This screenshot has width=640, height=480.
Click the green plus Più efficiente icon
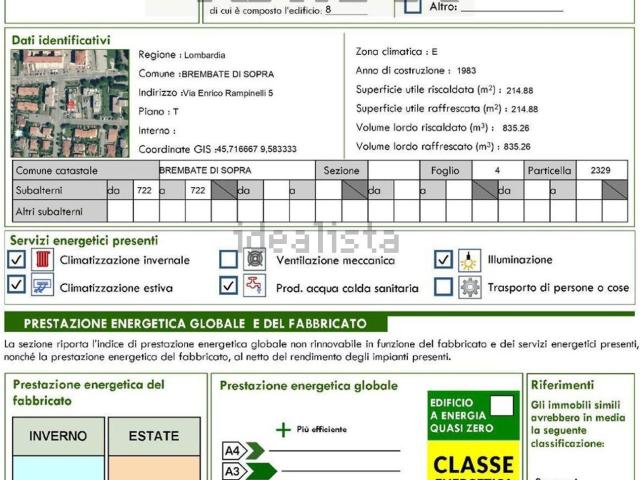[x=283, y=430]
